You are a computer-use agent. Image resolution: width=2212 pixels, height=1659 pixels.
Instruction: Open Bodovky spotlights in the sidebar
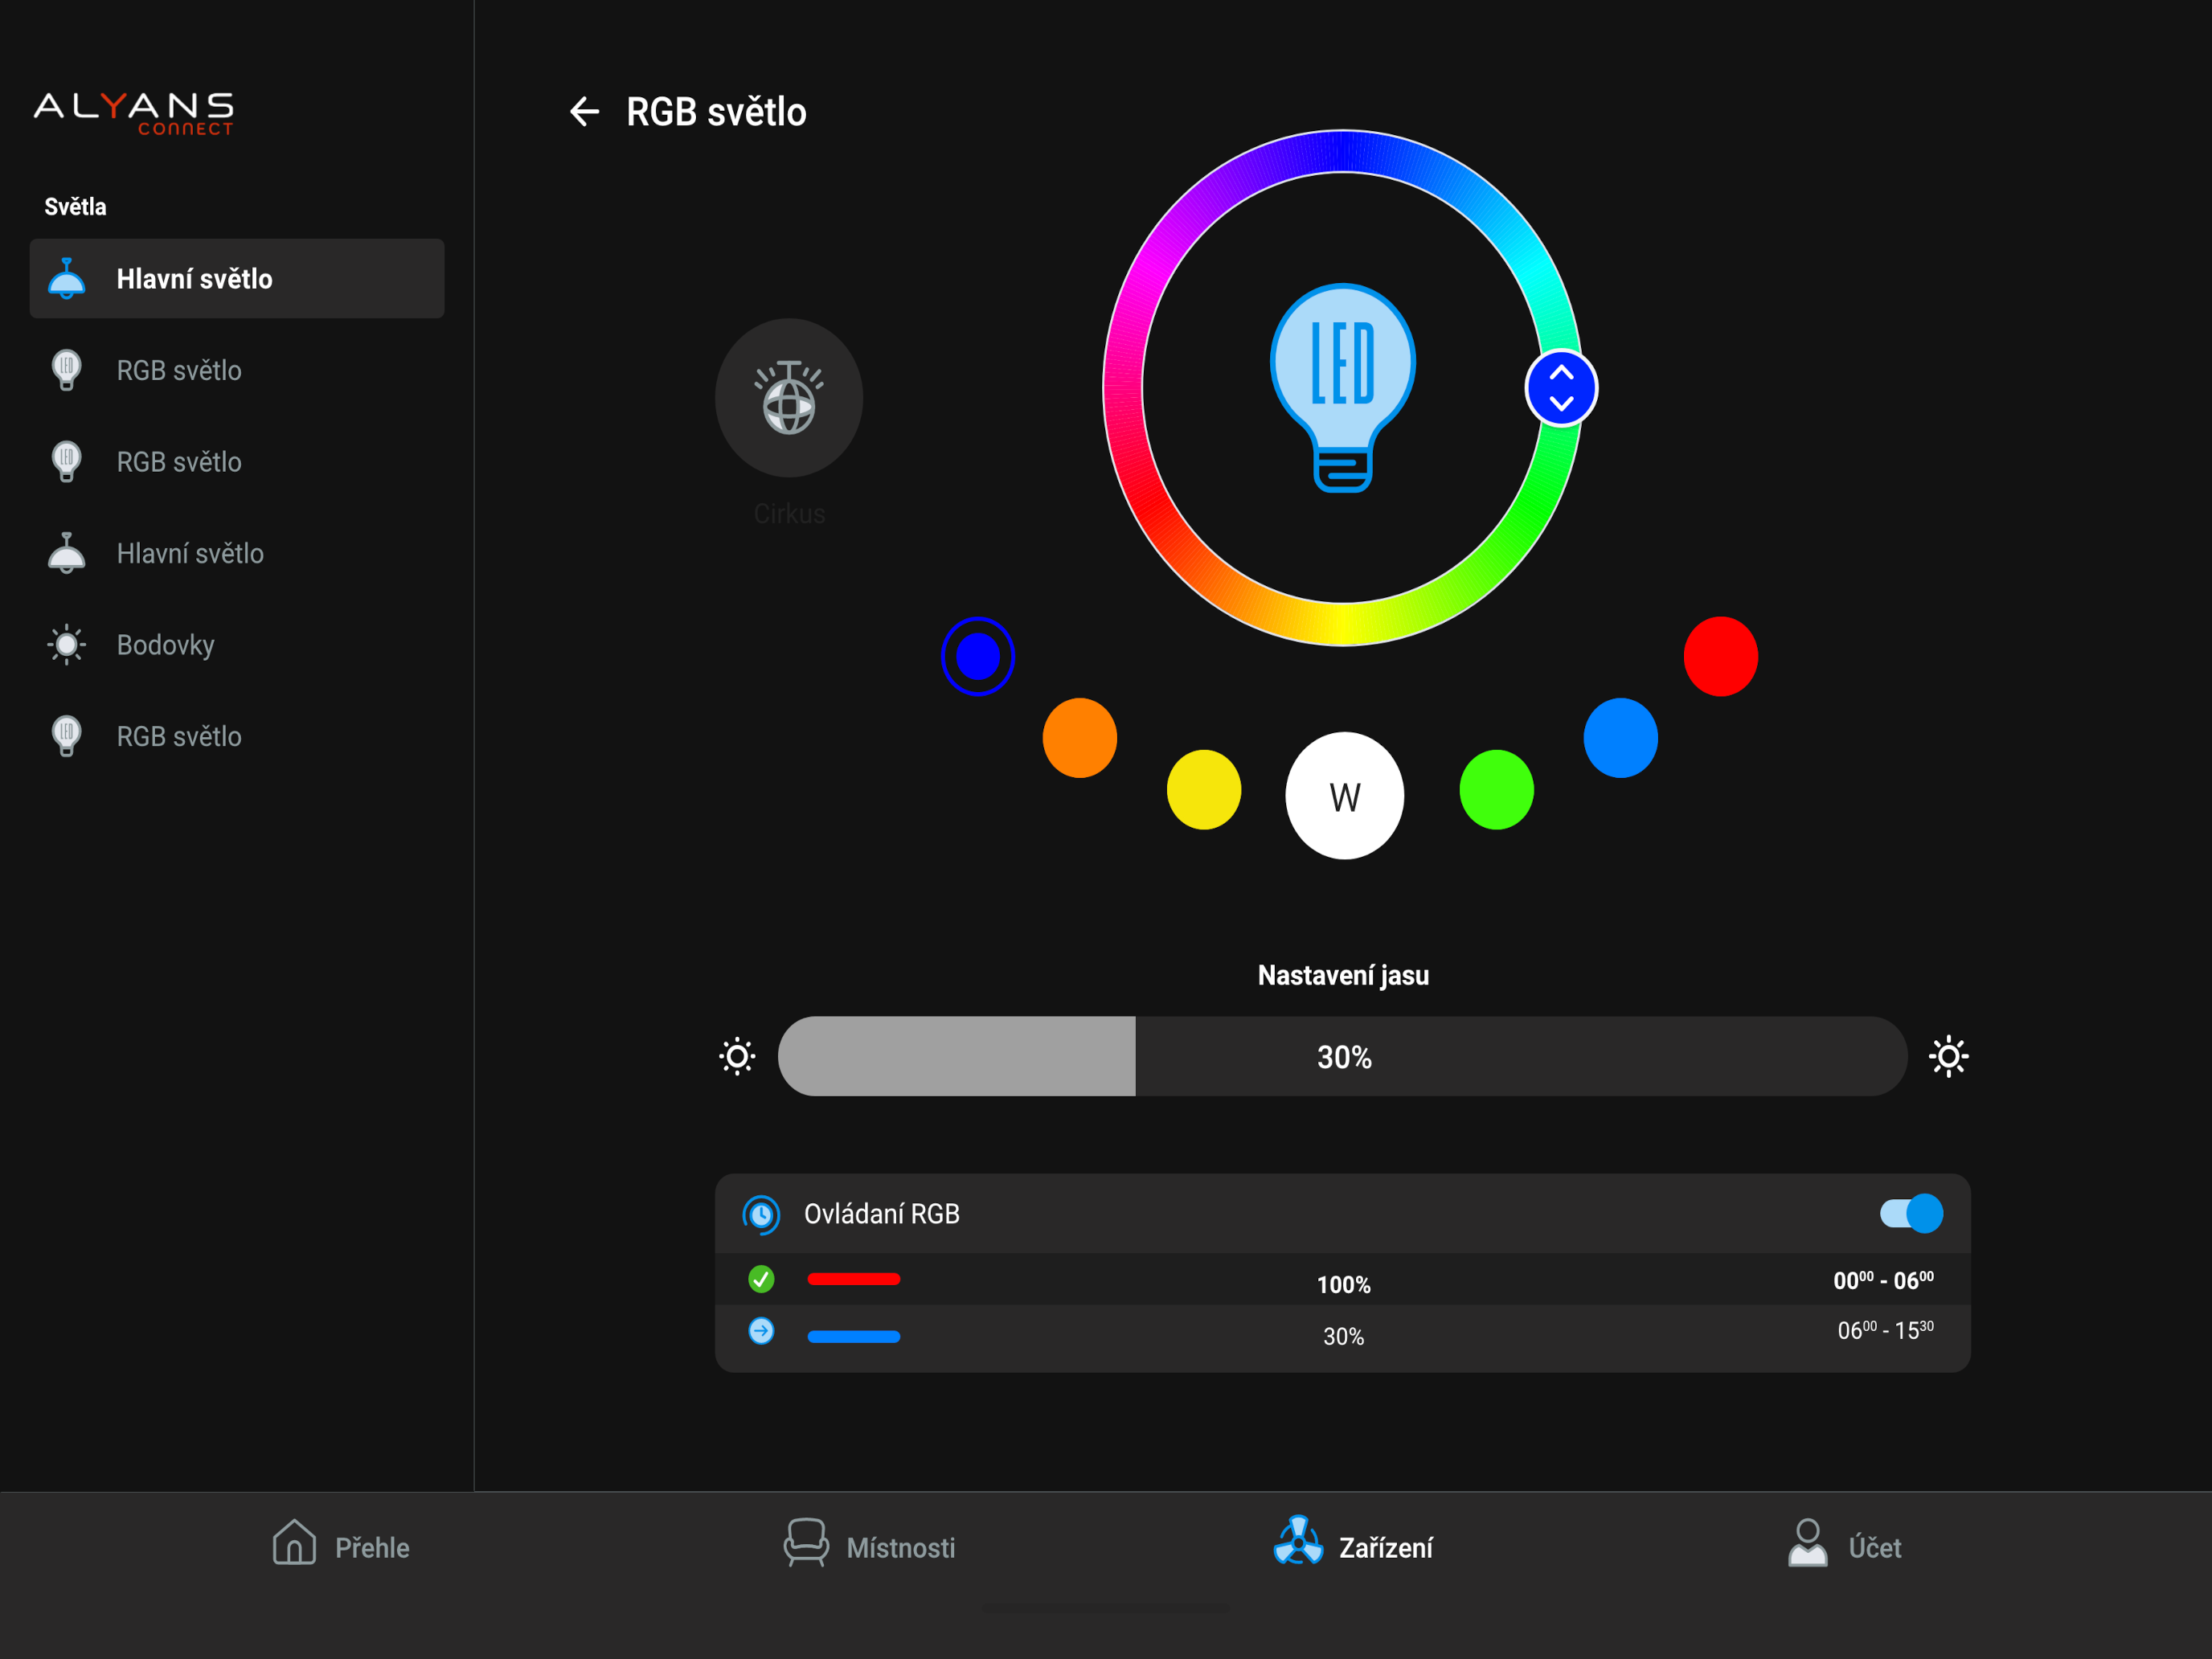tap(237, 645)
